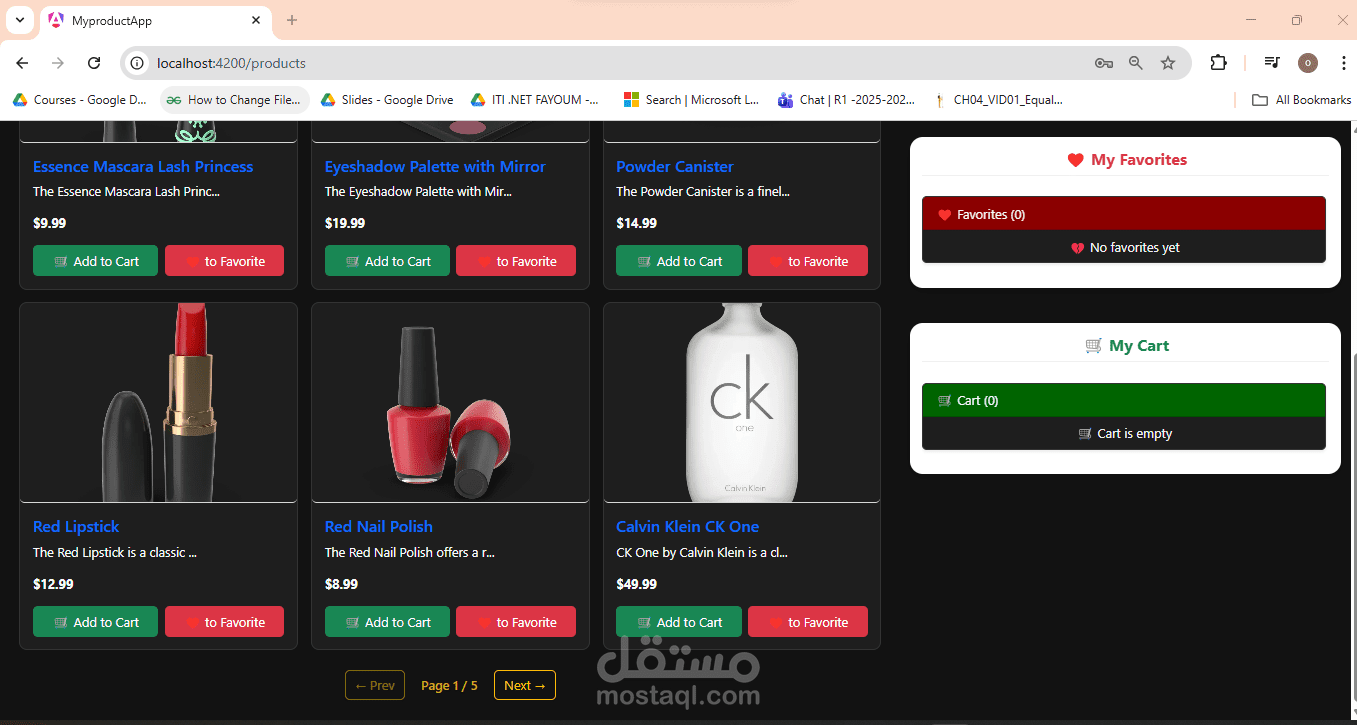Screen dimensions: 1357x725
Task: Open the media controls icon
Action: coord(1272,63)
